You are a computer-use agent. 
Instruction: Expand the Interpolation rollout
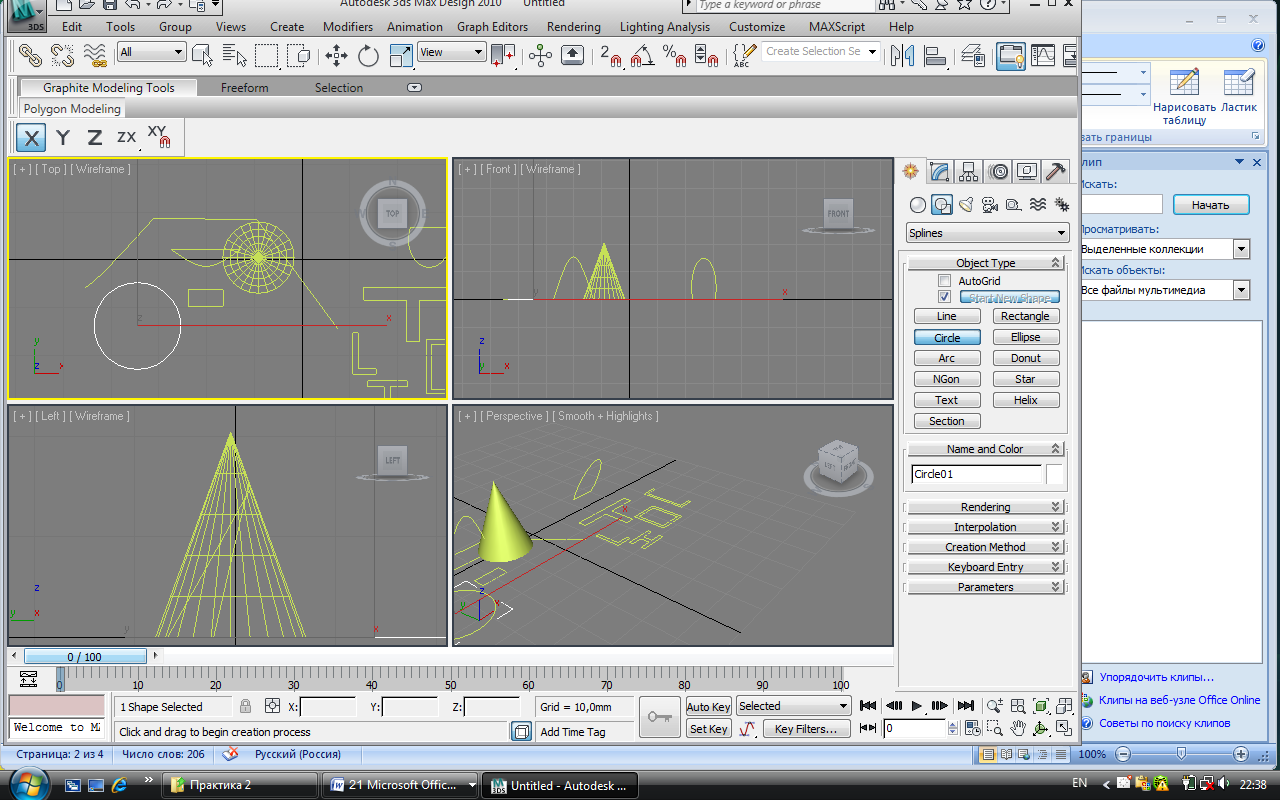985,527
